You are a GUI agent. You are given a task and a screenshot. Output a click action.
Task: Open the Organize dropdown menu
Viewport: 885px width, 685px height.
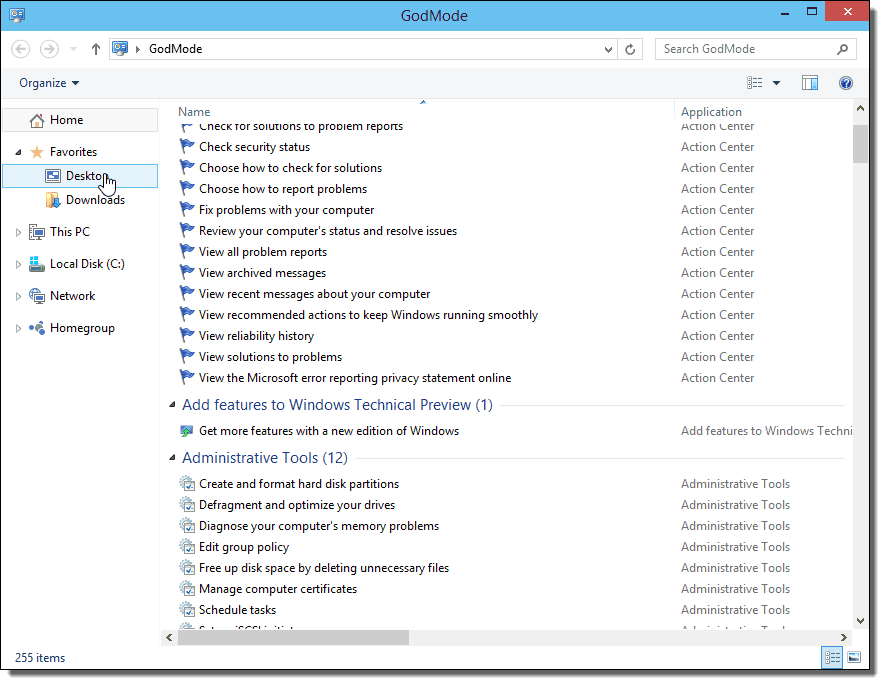(x=49, y=83)
